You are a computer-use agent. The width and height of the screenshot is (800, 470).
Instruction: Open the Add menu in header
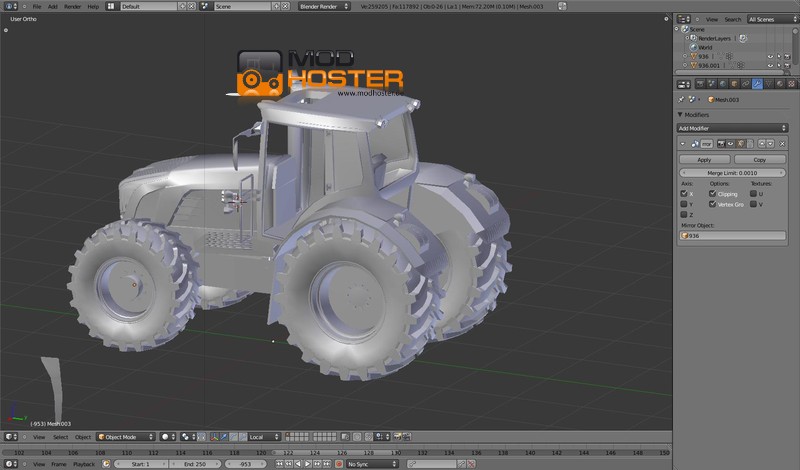(x=53, y=7)
